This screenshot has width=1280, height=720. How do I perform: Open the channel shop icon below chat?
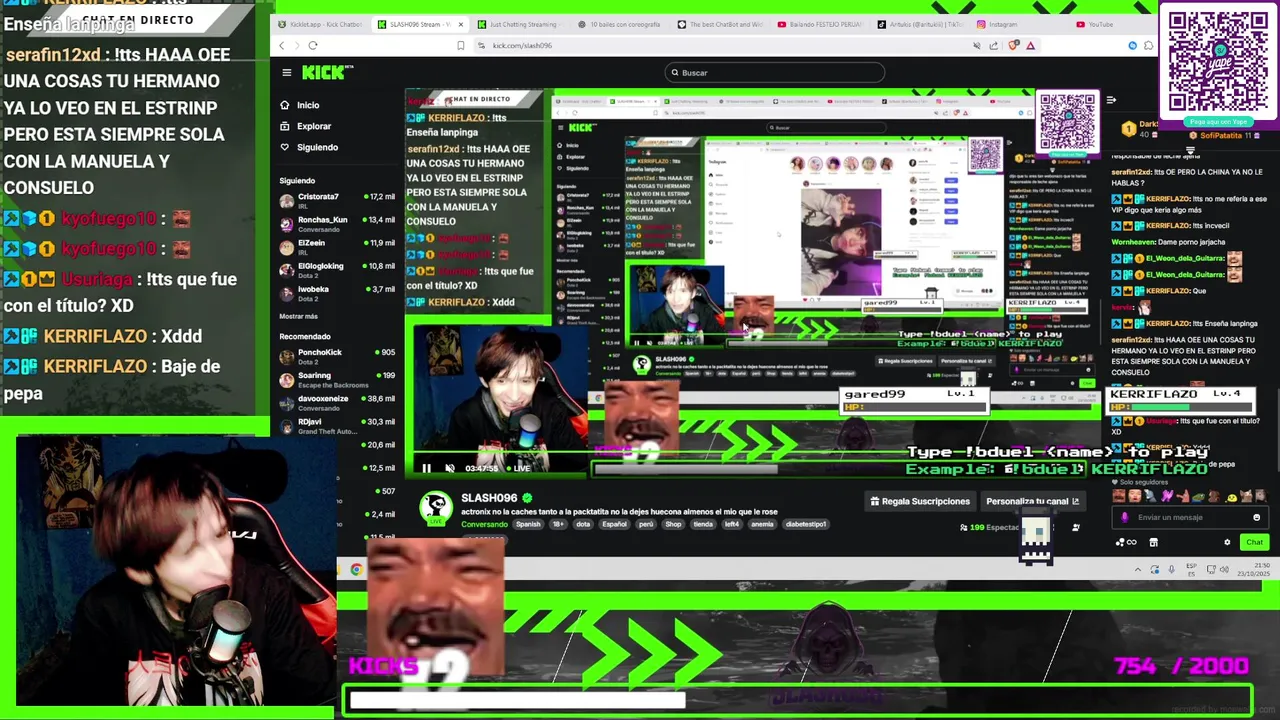pyautogui.click(x=1153, y=542)
